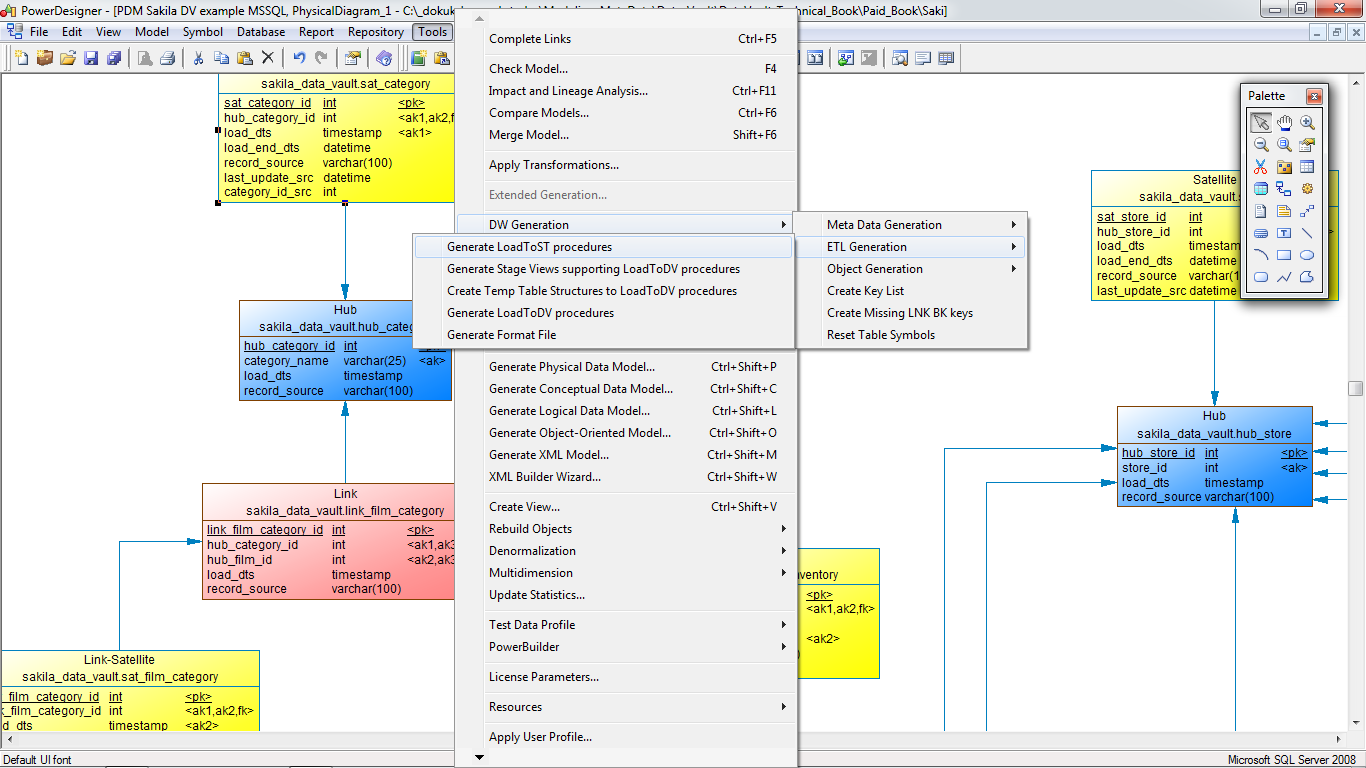Image resolution: width=1366 pixels, height=768 pixels.
Task: Choose Create Missing LNK BK keys
Action: click(911, 313)
